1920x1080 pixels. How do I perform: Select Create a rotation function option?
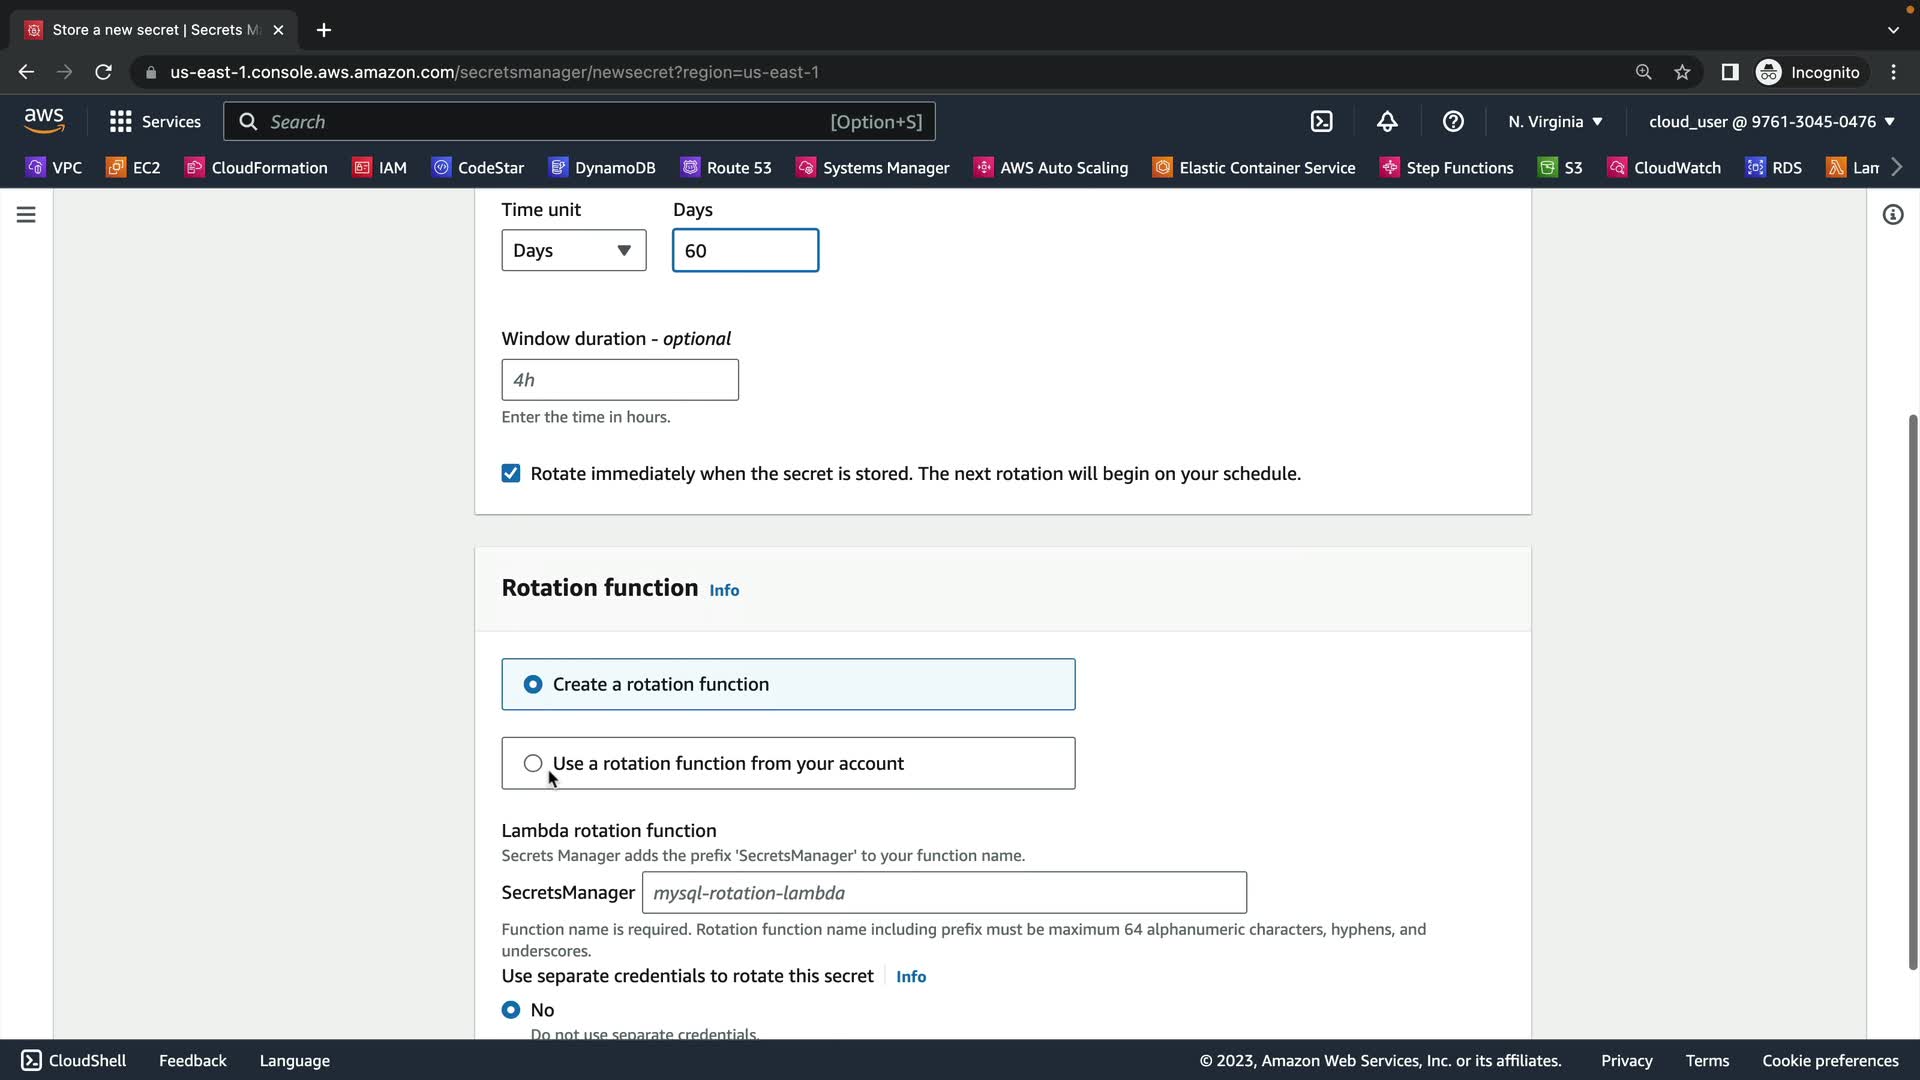click(x=533, y=685)
